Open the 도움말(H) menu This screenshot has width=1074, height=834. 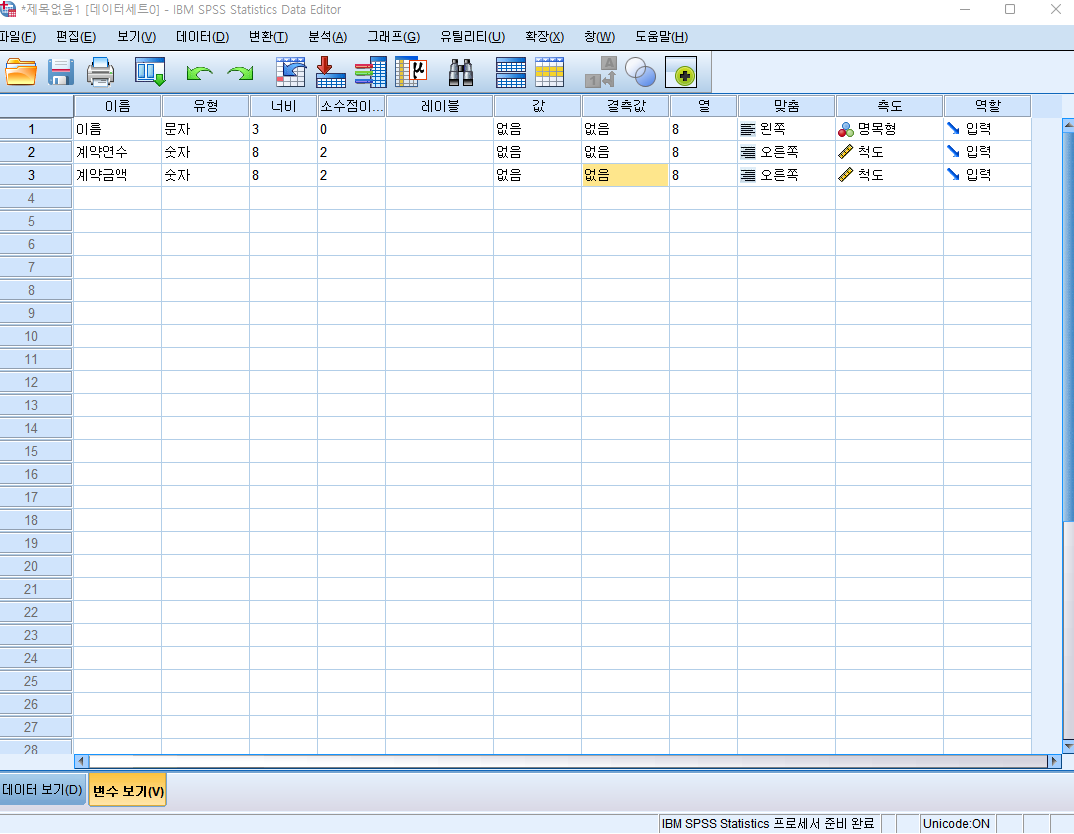click(661, 37)
